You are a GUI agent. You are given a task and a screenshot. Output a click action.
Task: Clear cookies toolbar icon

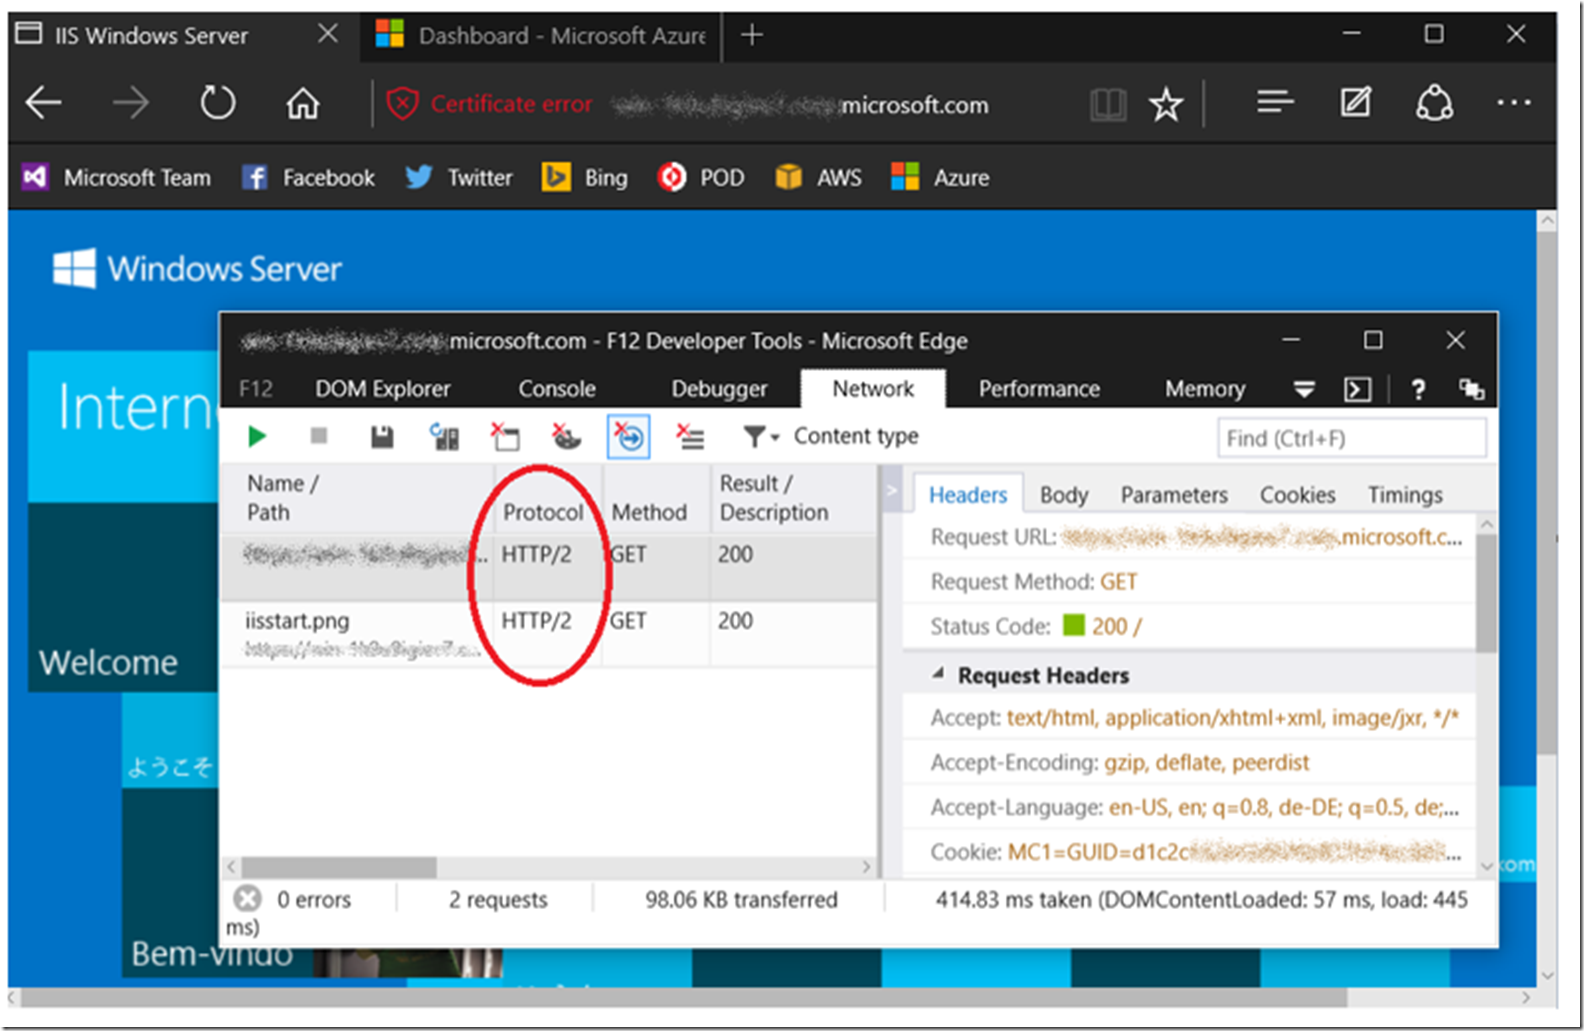click(x=566, y=436)
